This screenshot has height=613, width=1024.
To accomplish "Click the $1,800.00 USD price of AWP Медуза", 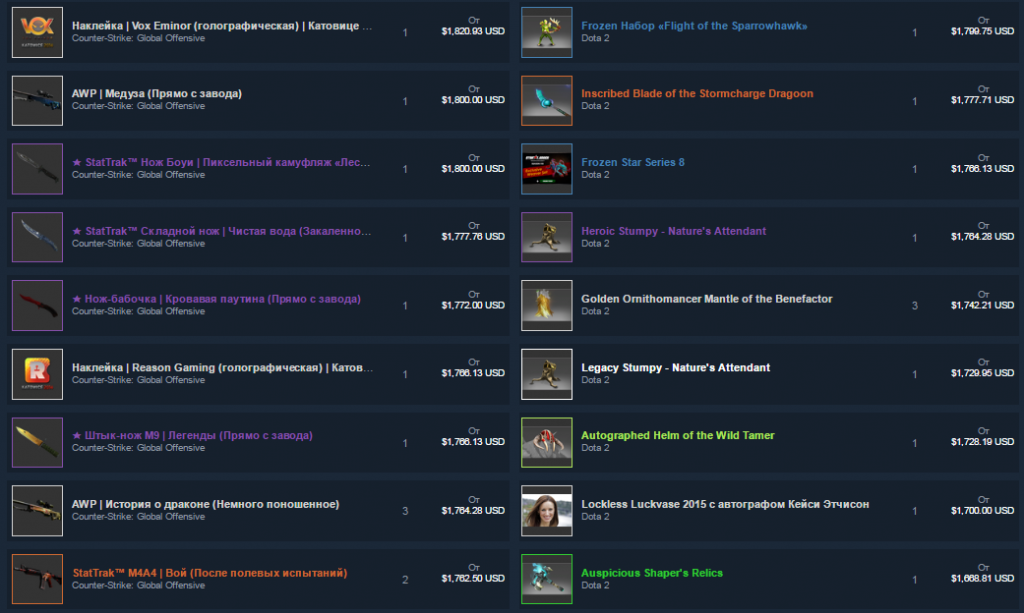I will coord(473,100).
